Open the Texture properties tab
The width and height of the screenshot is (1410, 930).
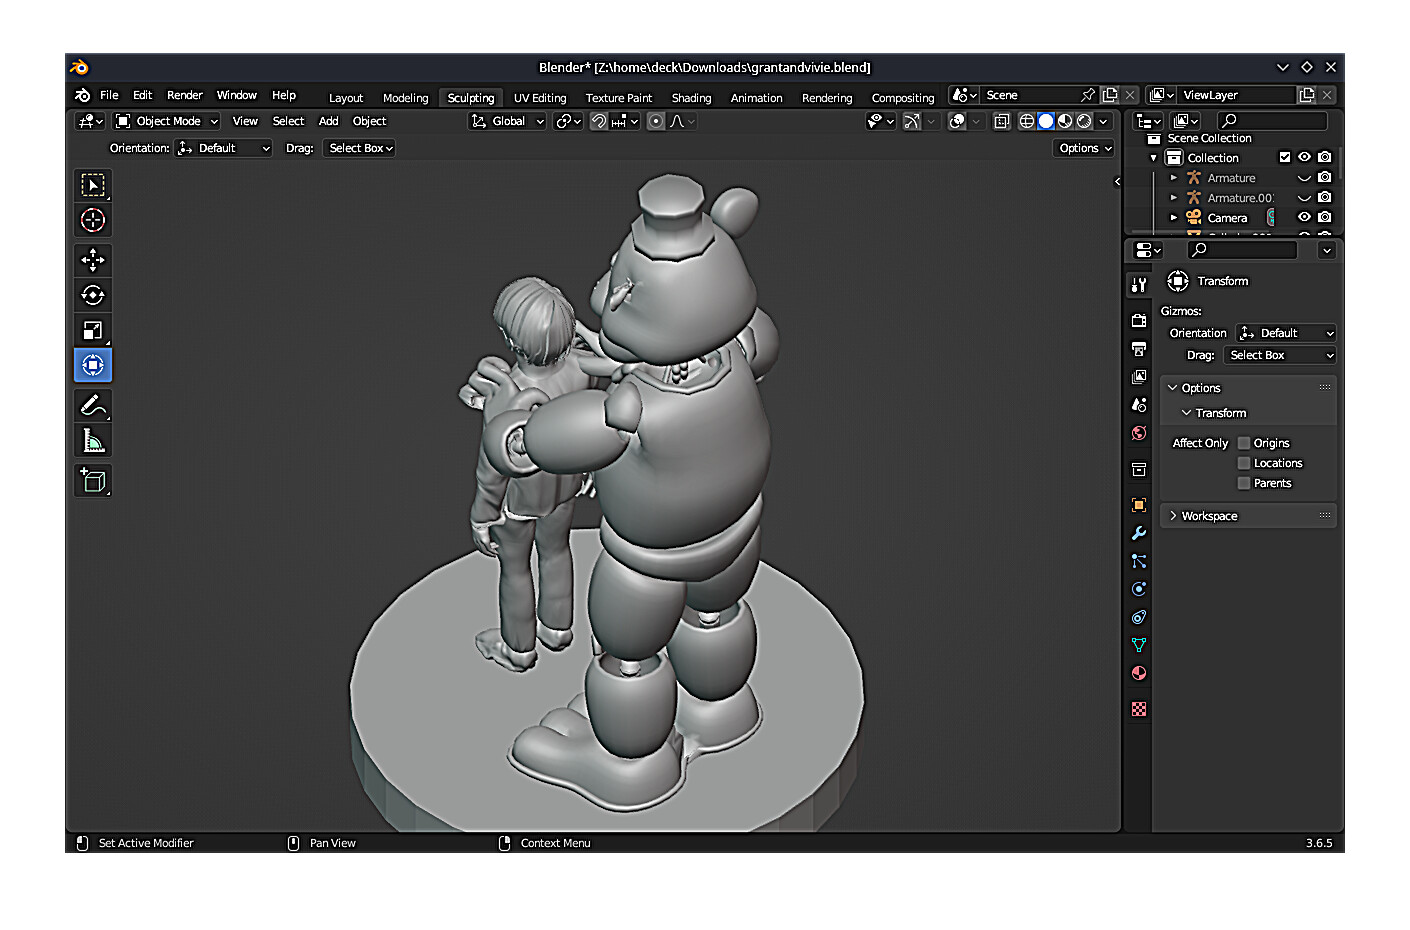1138,709
